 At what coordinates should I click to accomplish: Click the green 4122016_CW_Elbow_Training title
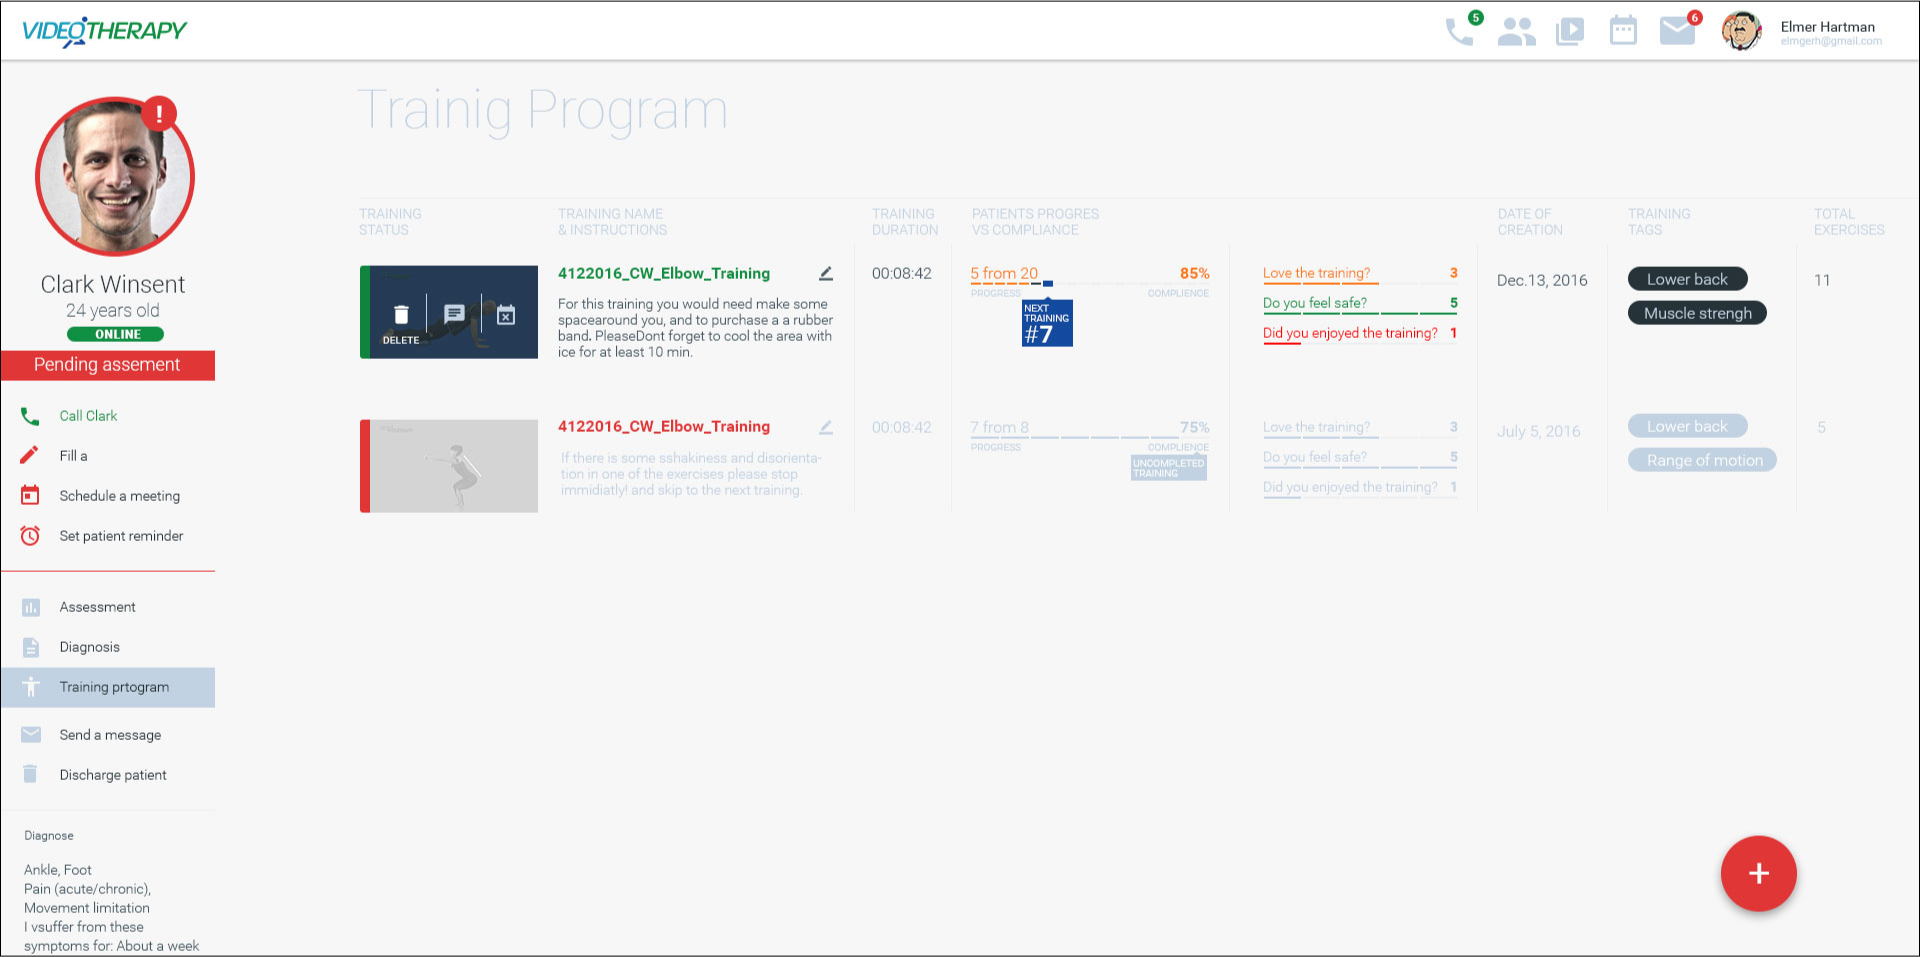click(664, 273)
